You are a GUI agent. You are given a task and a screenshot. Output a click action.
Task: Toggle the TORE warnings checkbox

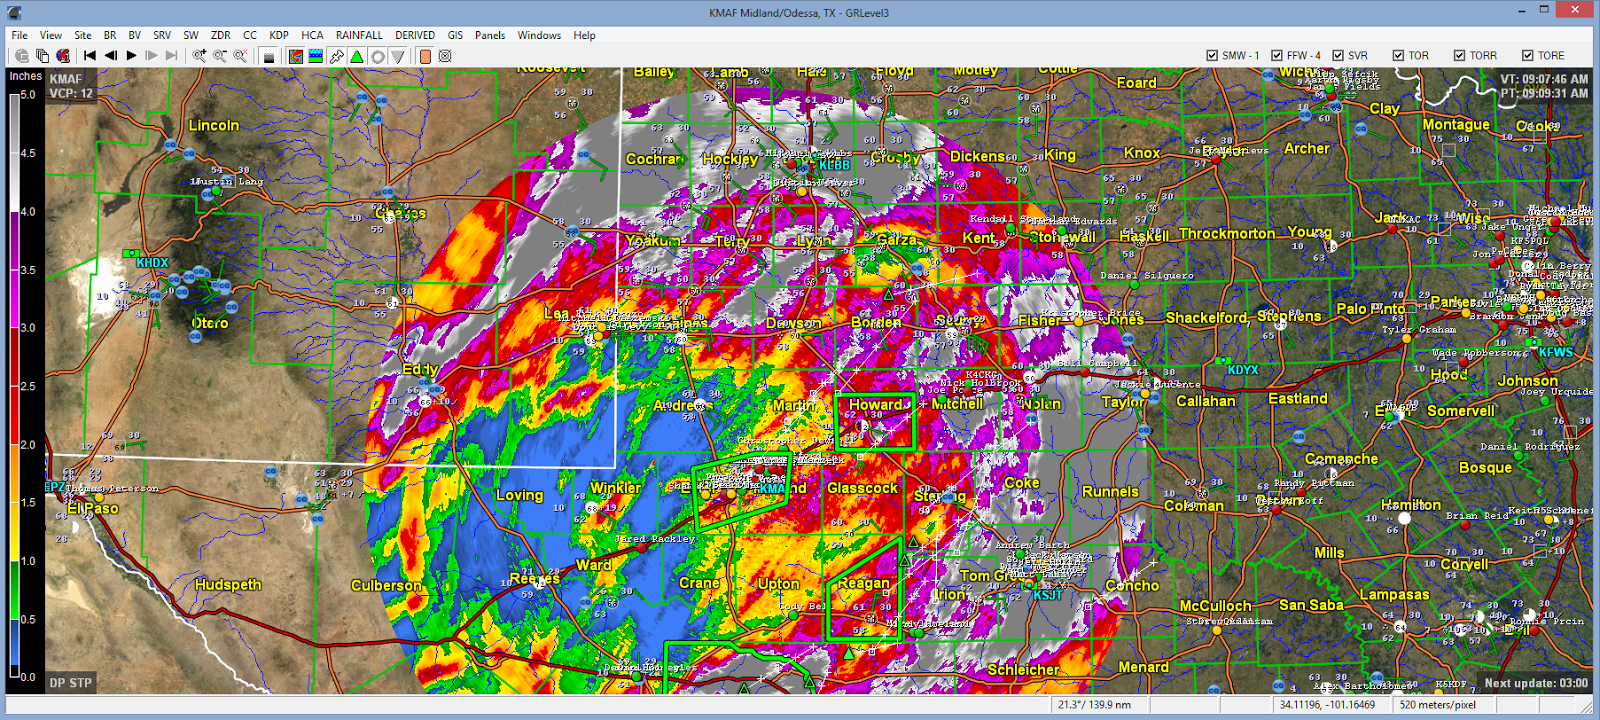(x=1527, y=56)
